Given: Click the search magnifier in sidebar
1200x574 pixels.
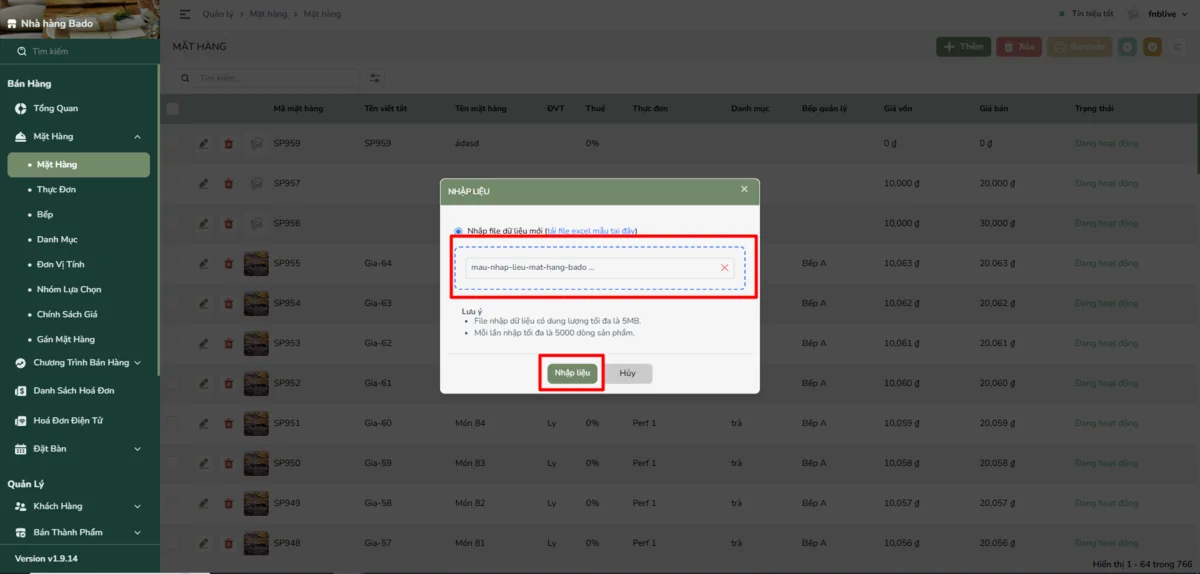Looking at the screenshot, I should [21, 51].
